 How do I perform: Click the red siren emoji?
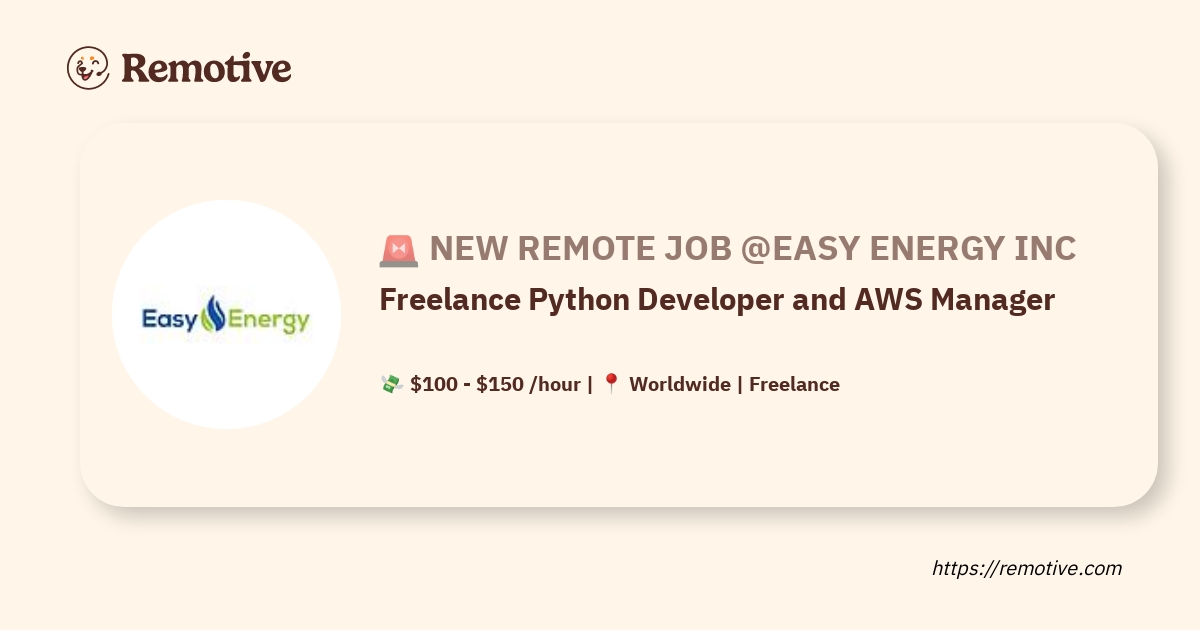pos(398,250)
